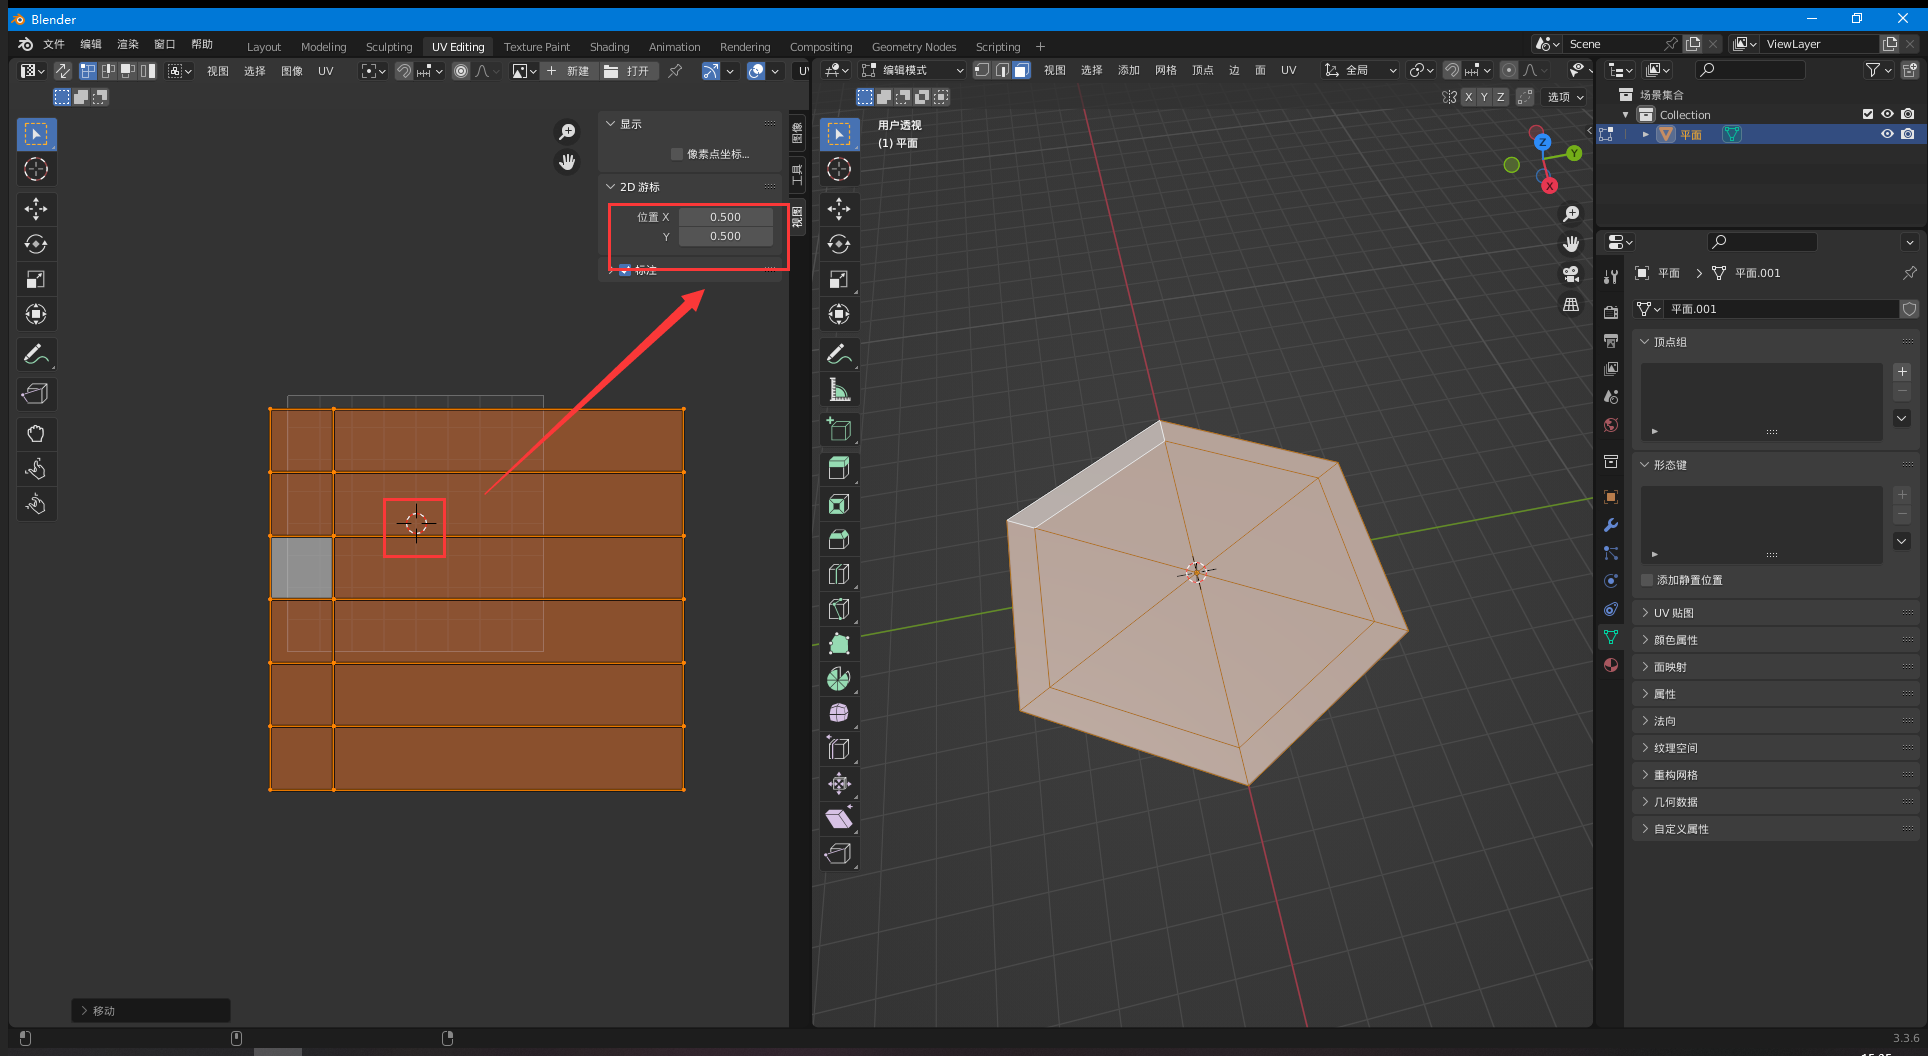Select the Grab sculpt tool in UV editor
Screen dimensions: 1928x1056
36,434
